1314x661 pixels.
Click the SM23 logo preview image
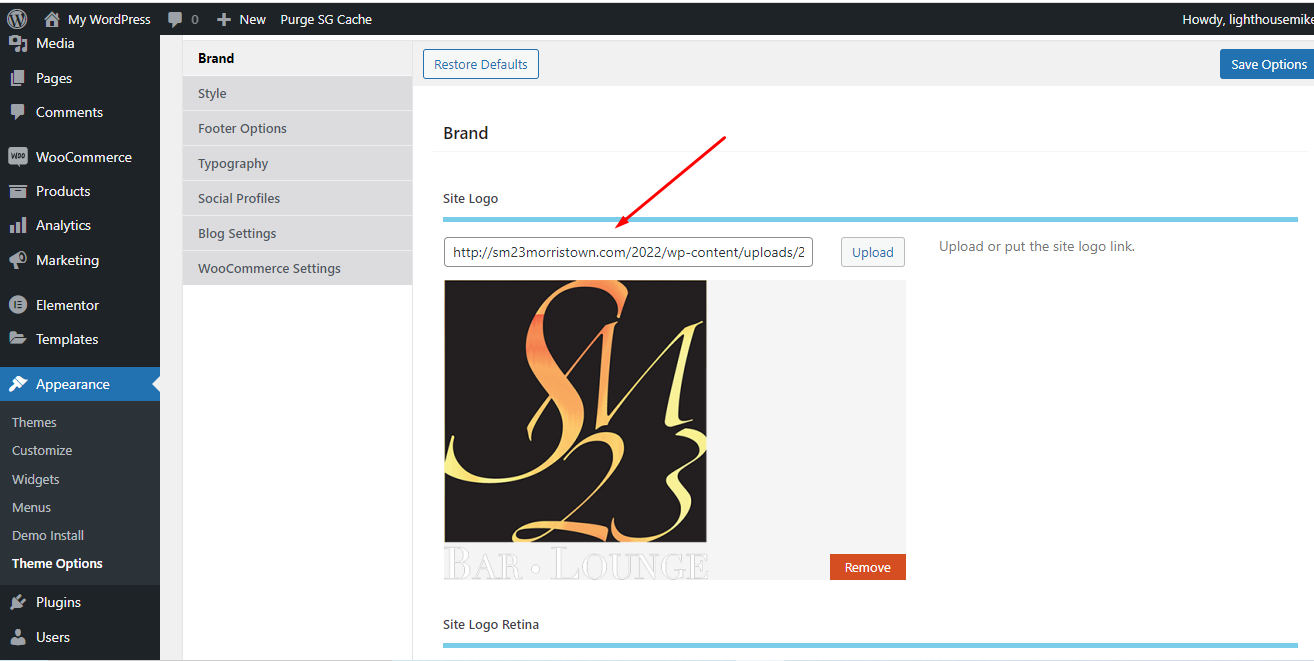coord(575,430)
